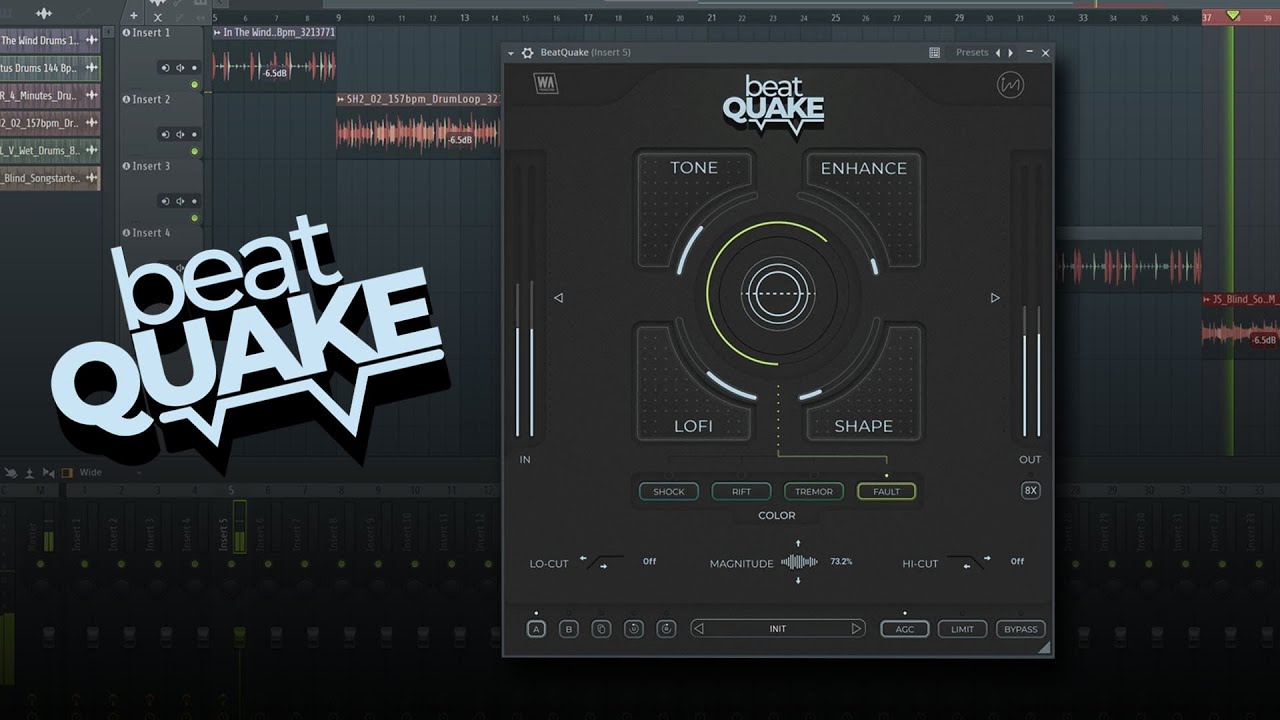Go to previous preset left of INIT

click(699, 629)
